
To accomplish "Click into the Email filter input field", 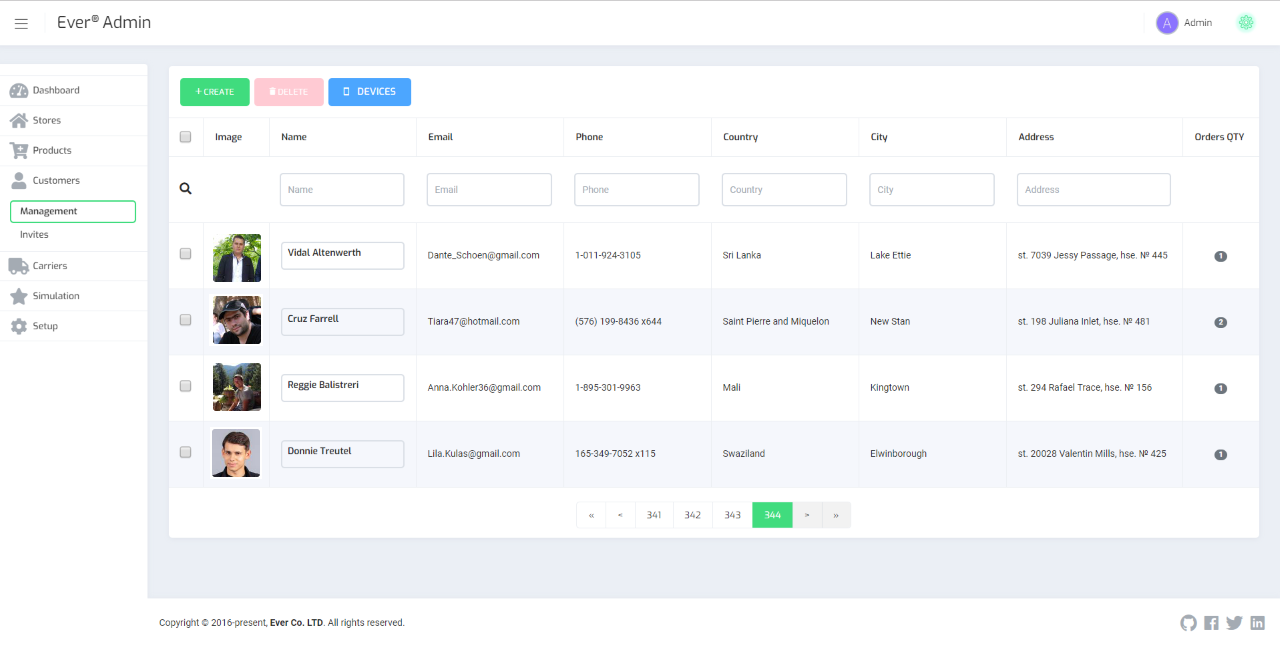I will [489, 189].
